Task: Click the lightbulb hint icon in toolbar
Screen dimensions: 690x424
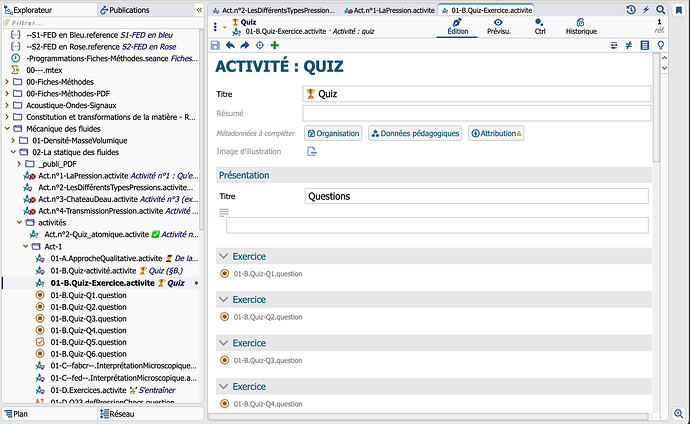Action: point(661,45)
